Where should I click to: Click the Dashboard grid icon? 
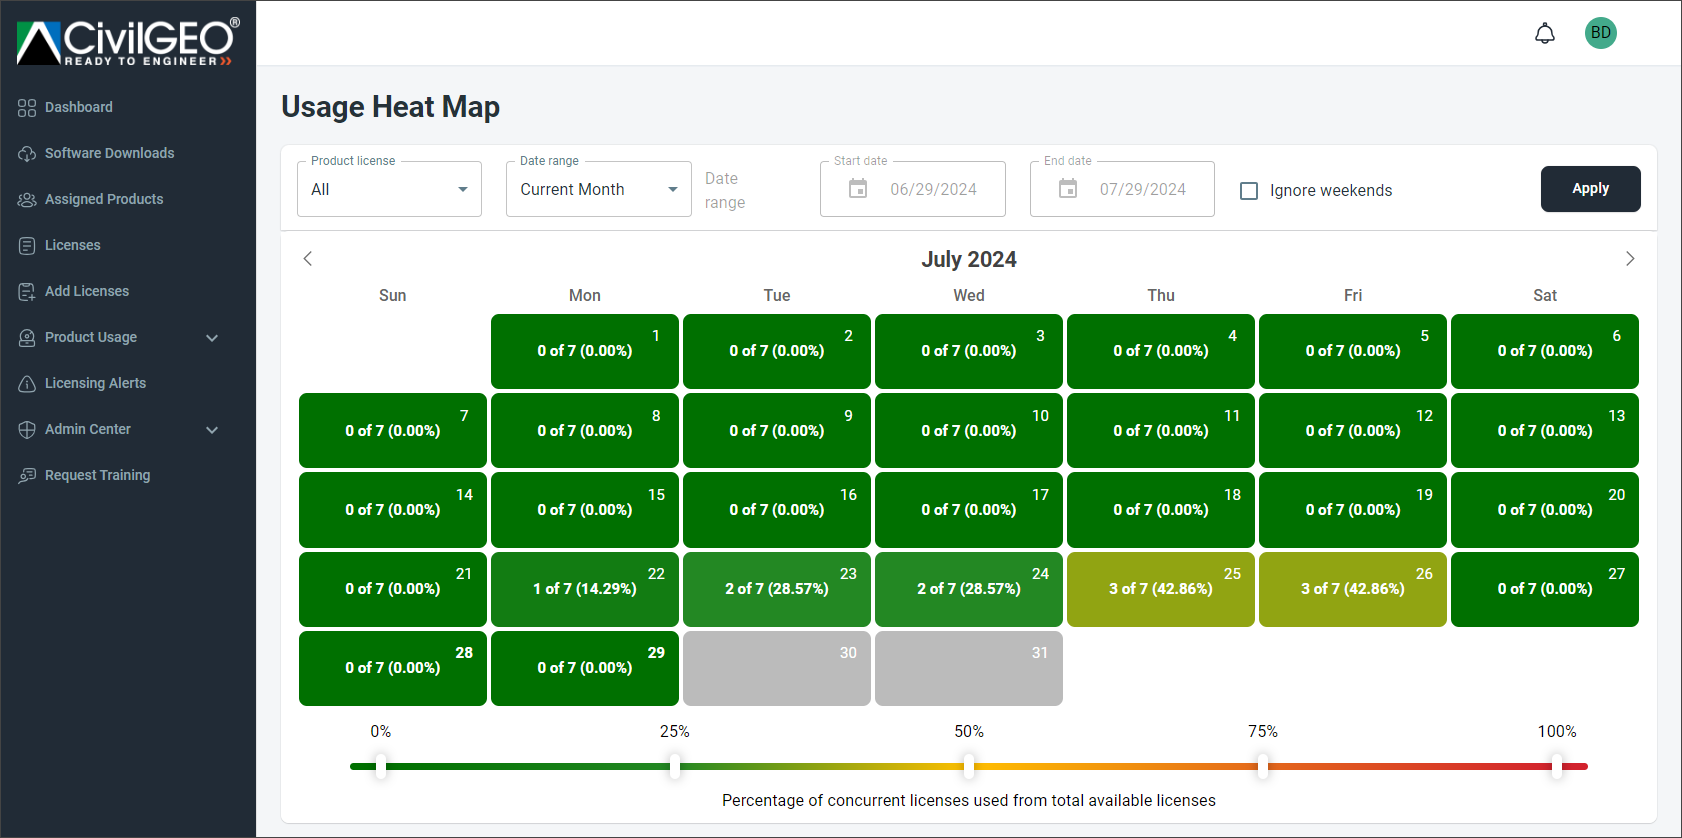[27, 107]
